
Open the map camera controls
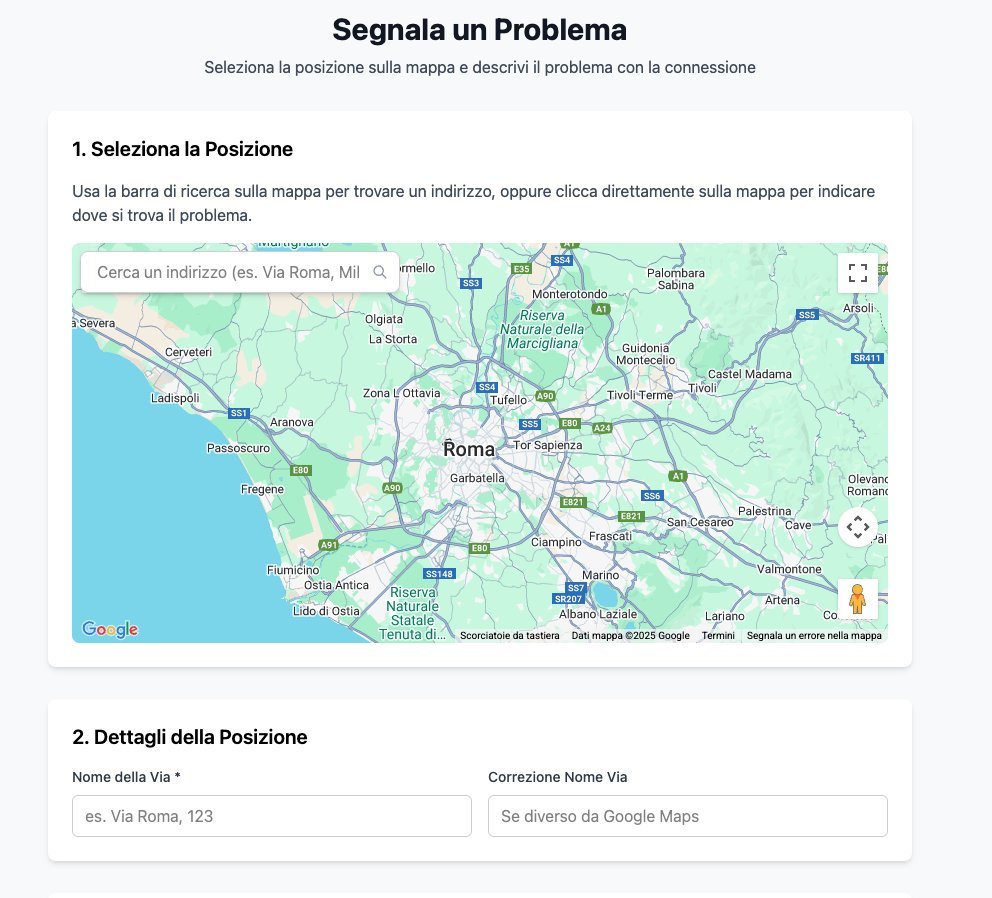[857, 526]
